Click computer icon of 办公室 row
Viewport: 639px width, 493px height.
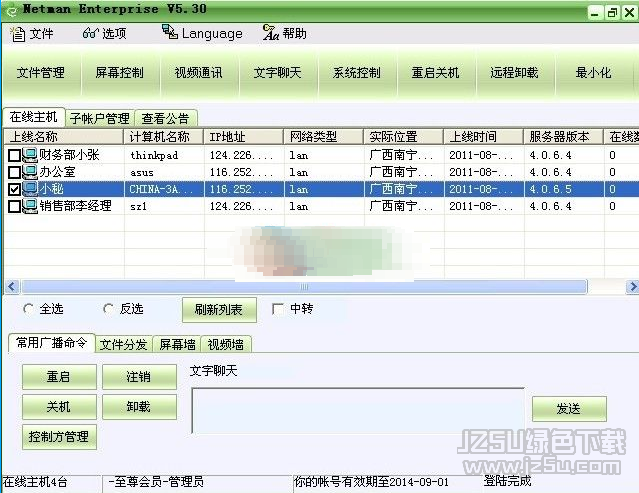tap(30, 172)
